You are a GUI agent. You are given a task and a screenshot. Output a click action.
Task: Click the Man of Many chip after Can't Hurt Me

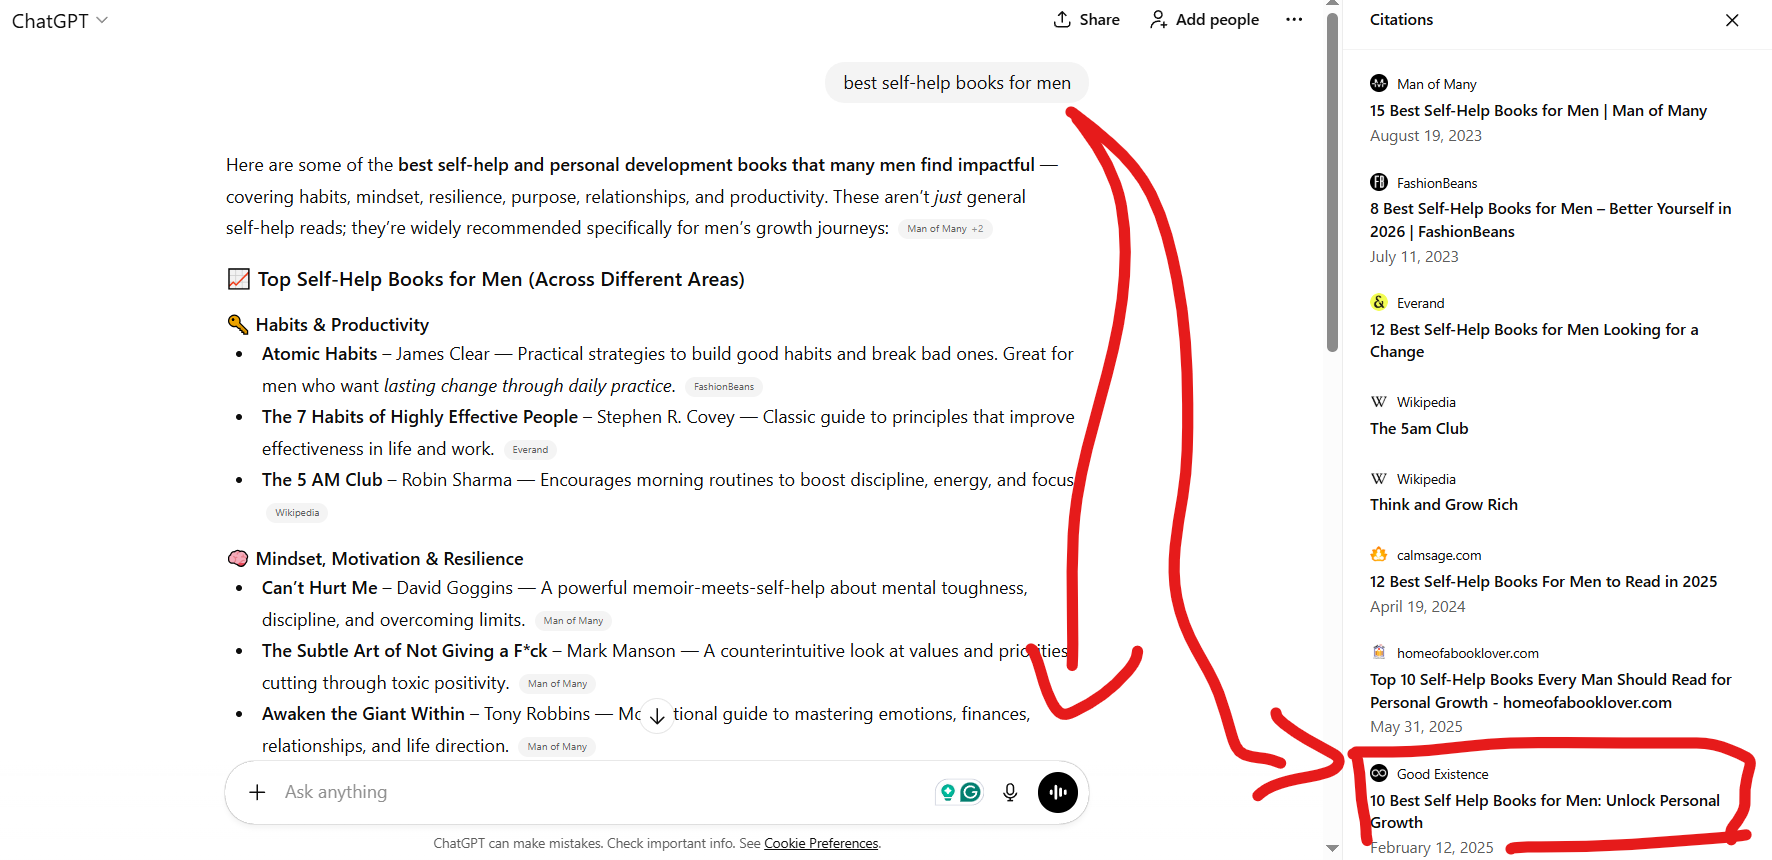click(573, 621)
